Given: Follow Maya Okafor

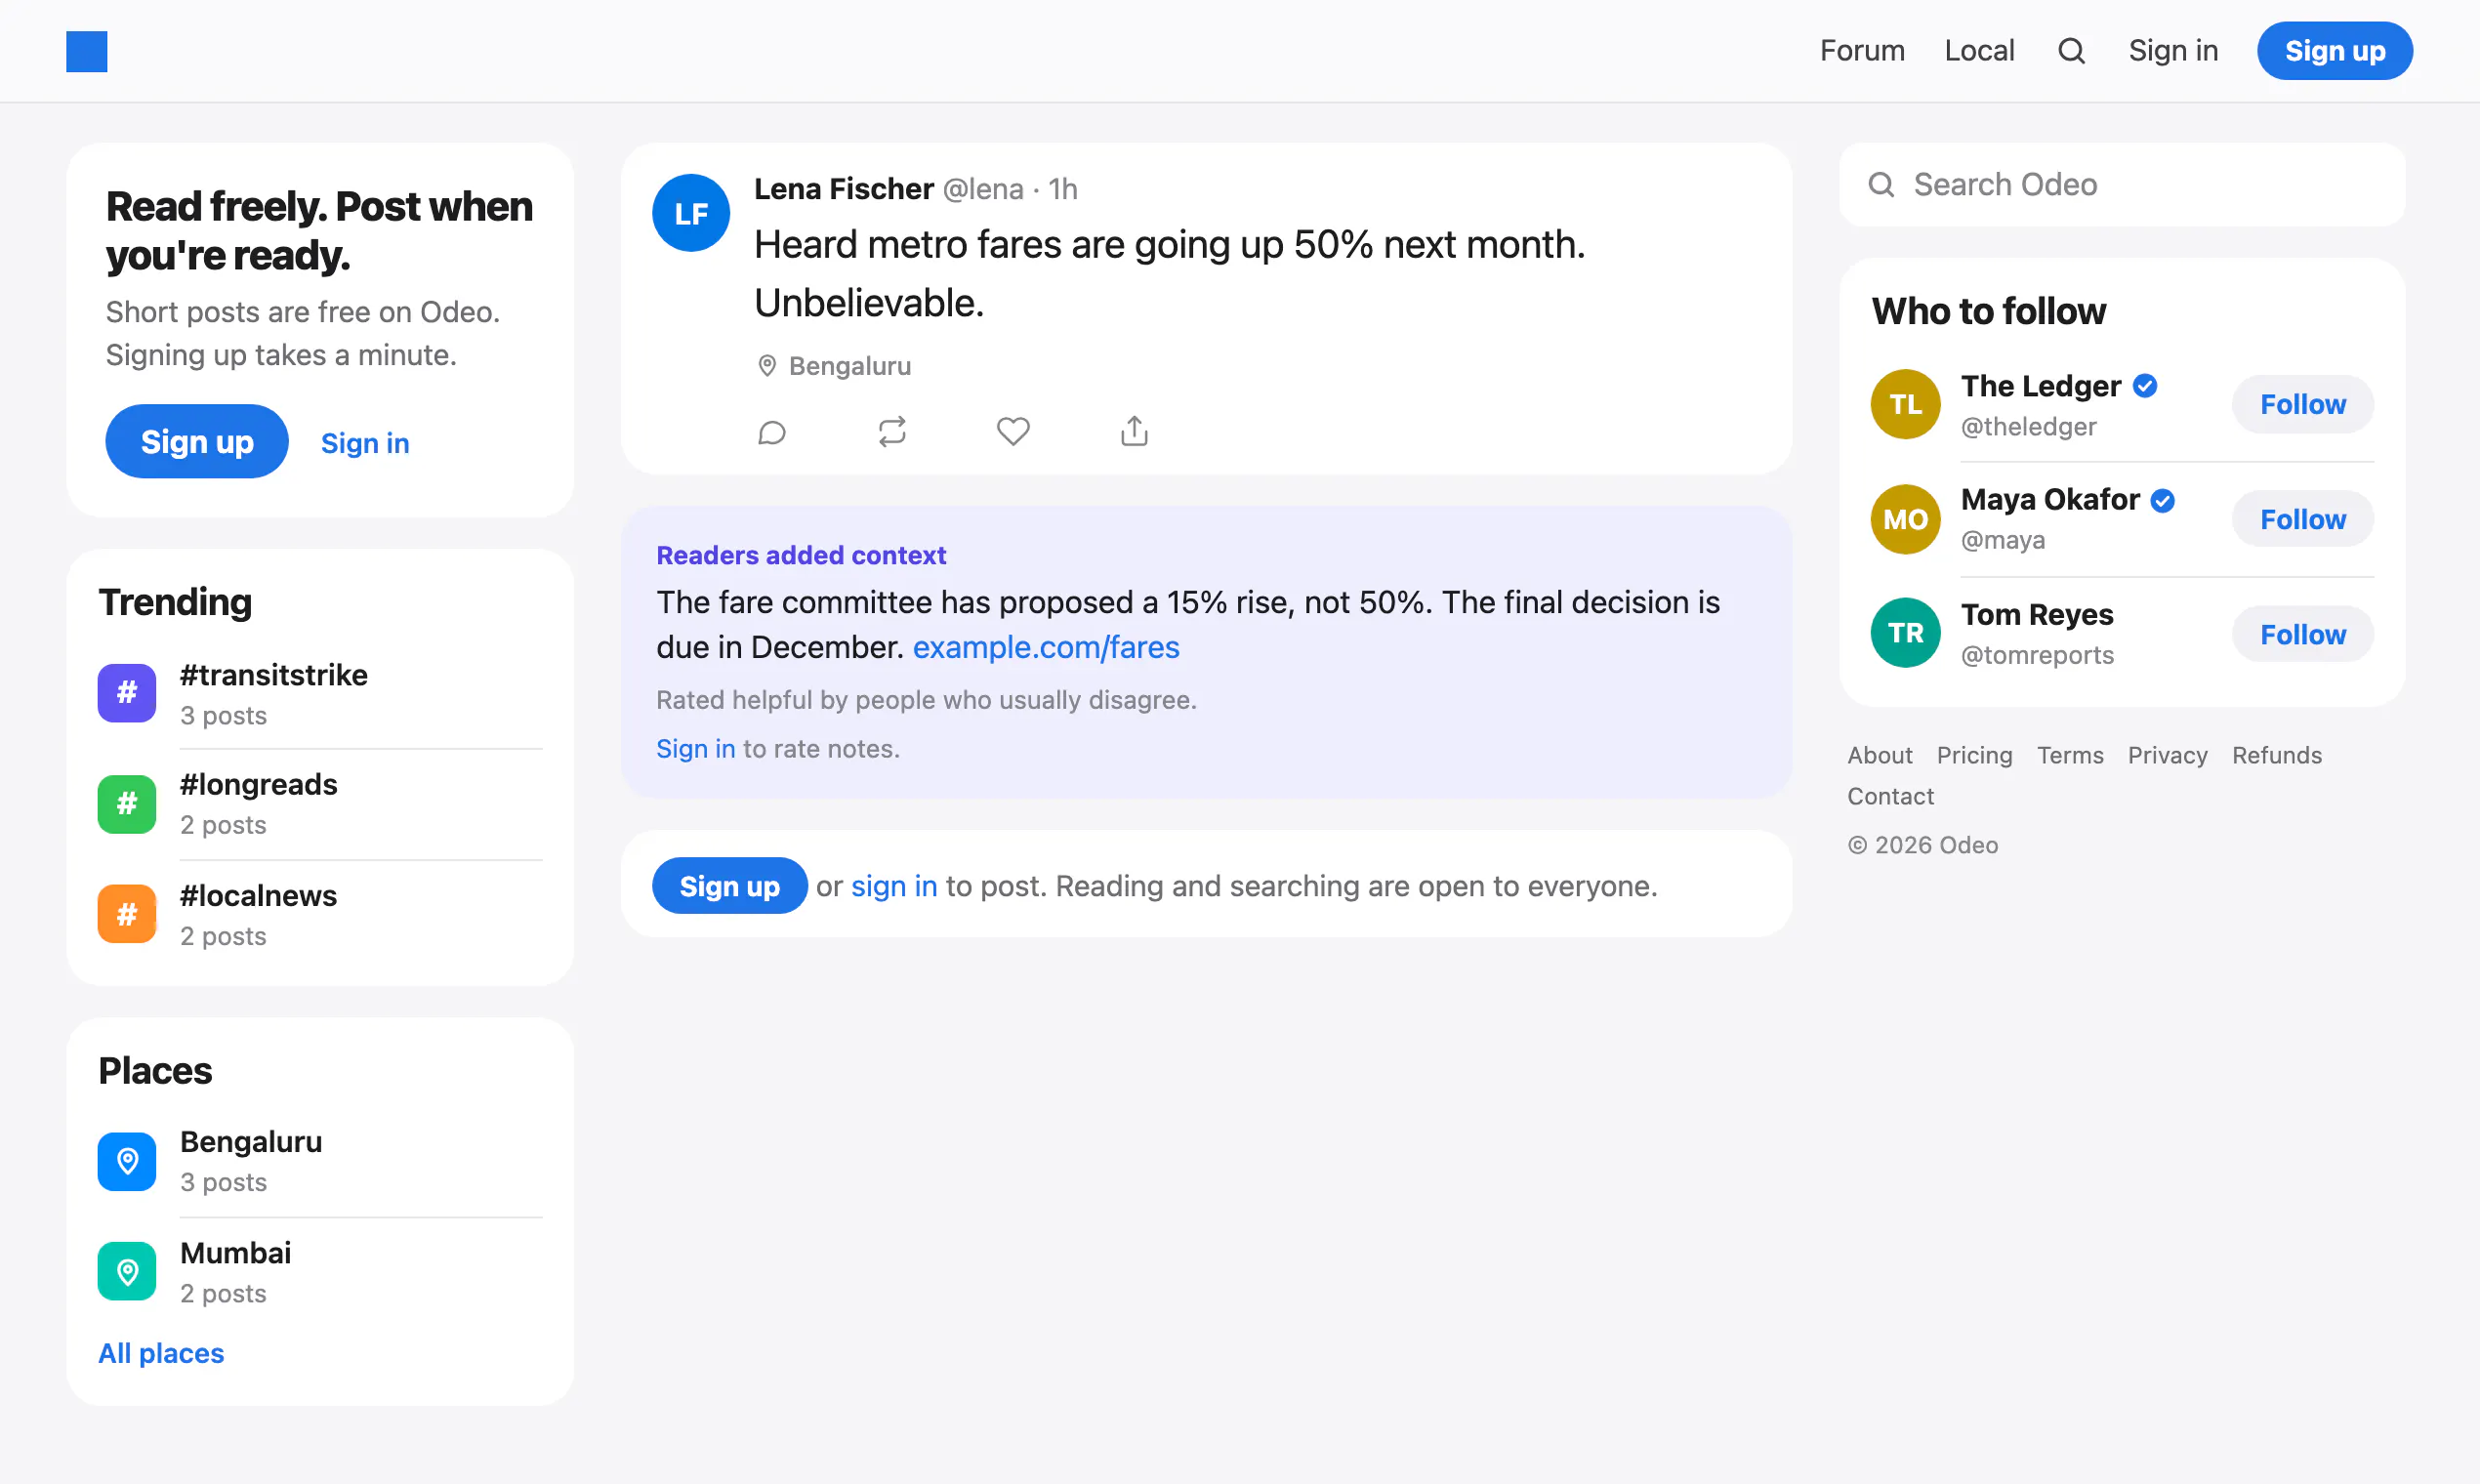Looking at the screenshot, I should [x=2302, y=519].
